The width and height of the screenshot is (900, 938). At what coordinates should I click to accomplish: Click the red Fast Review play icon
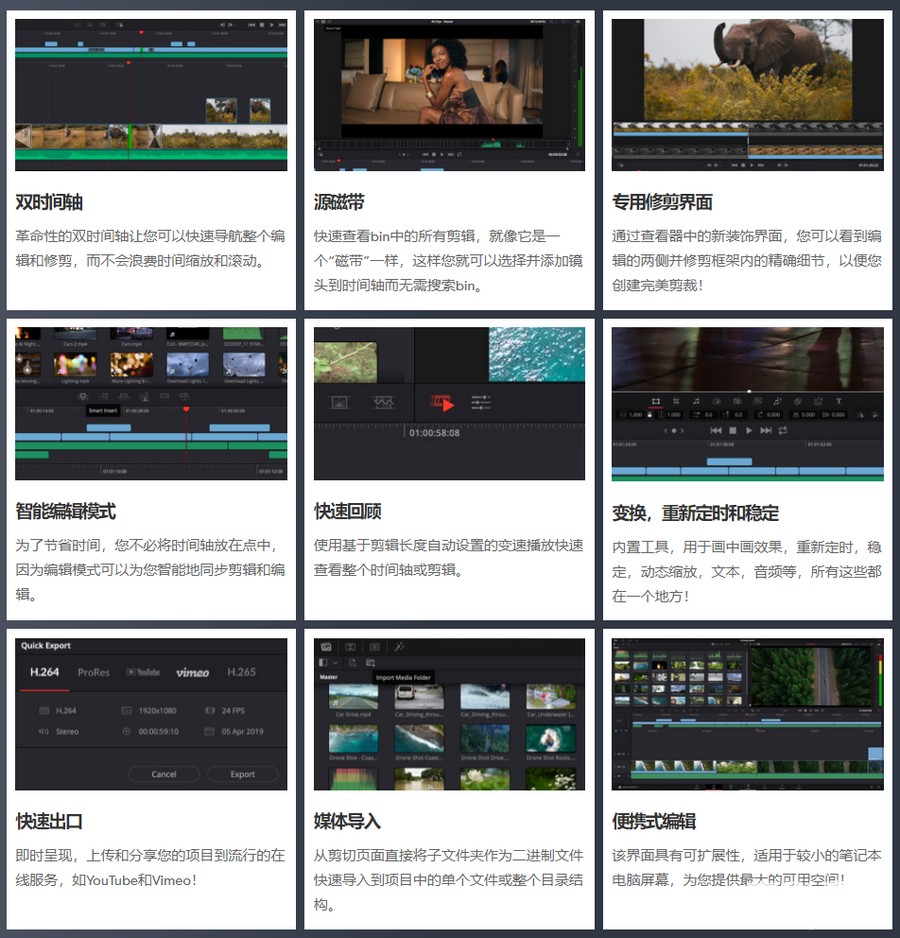click(x=443, y=403)
